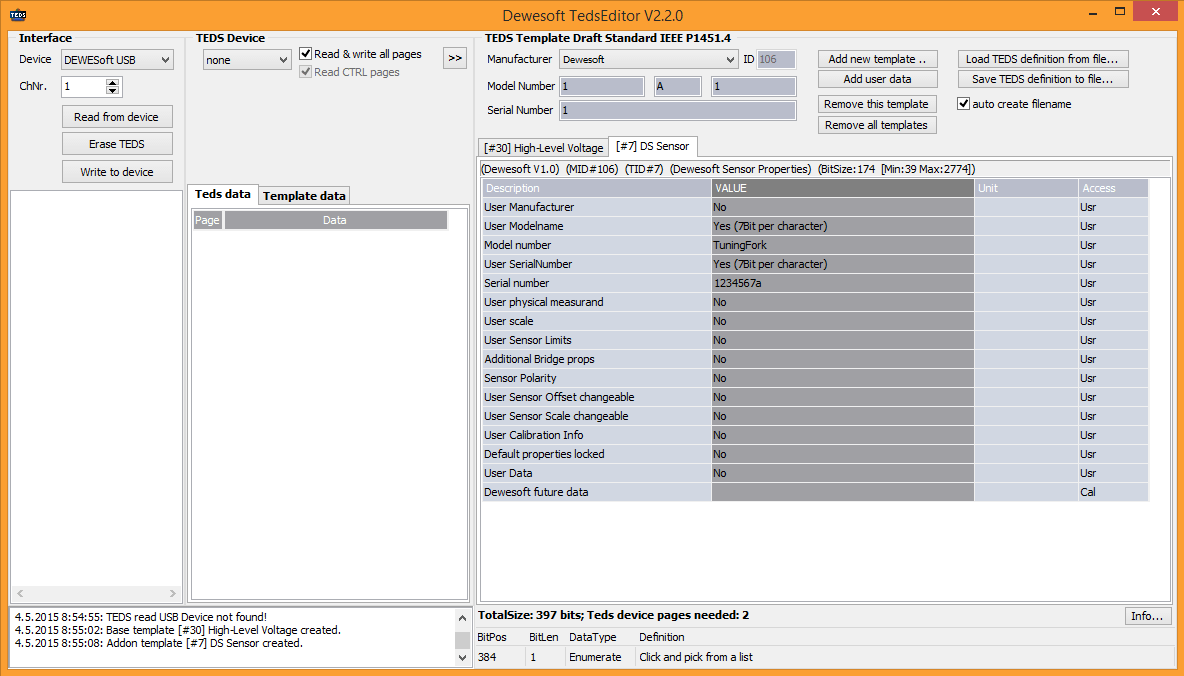The image size is (1184, 676).
Task: Click the Page column header
Action: click(x=208, y=220)
